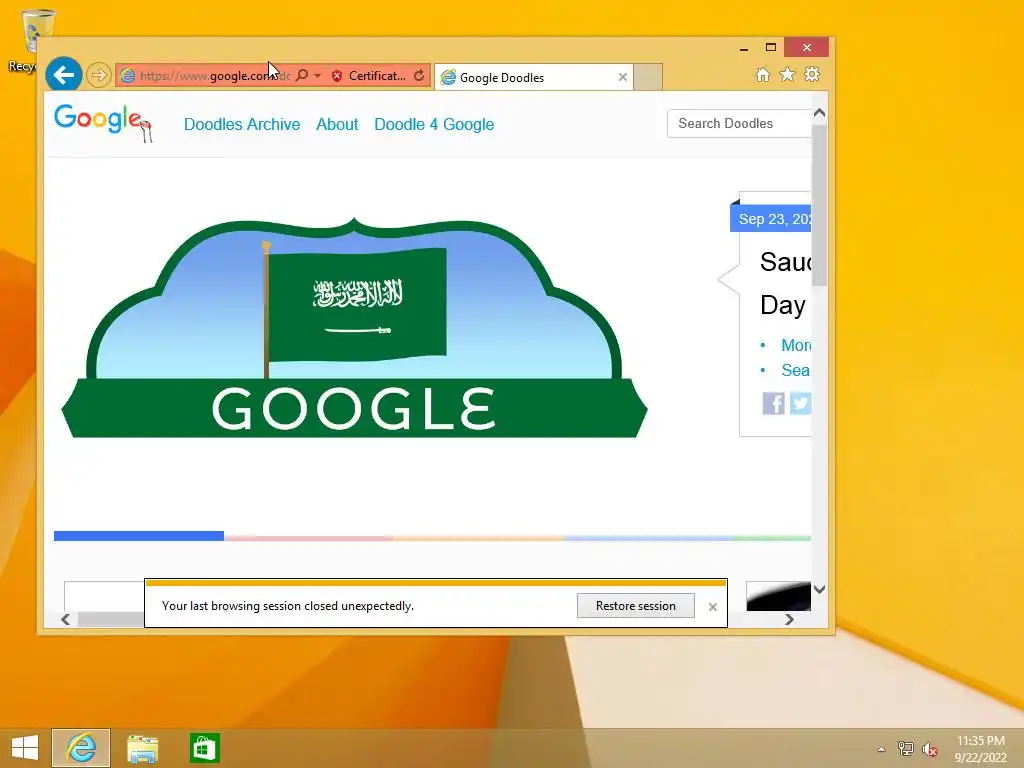This screenshot has height=768, width=1024.
Task: Focus the Search Doodles field
Action: click(739, 123)
